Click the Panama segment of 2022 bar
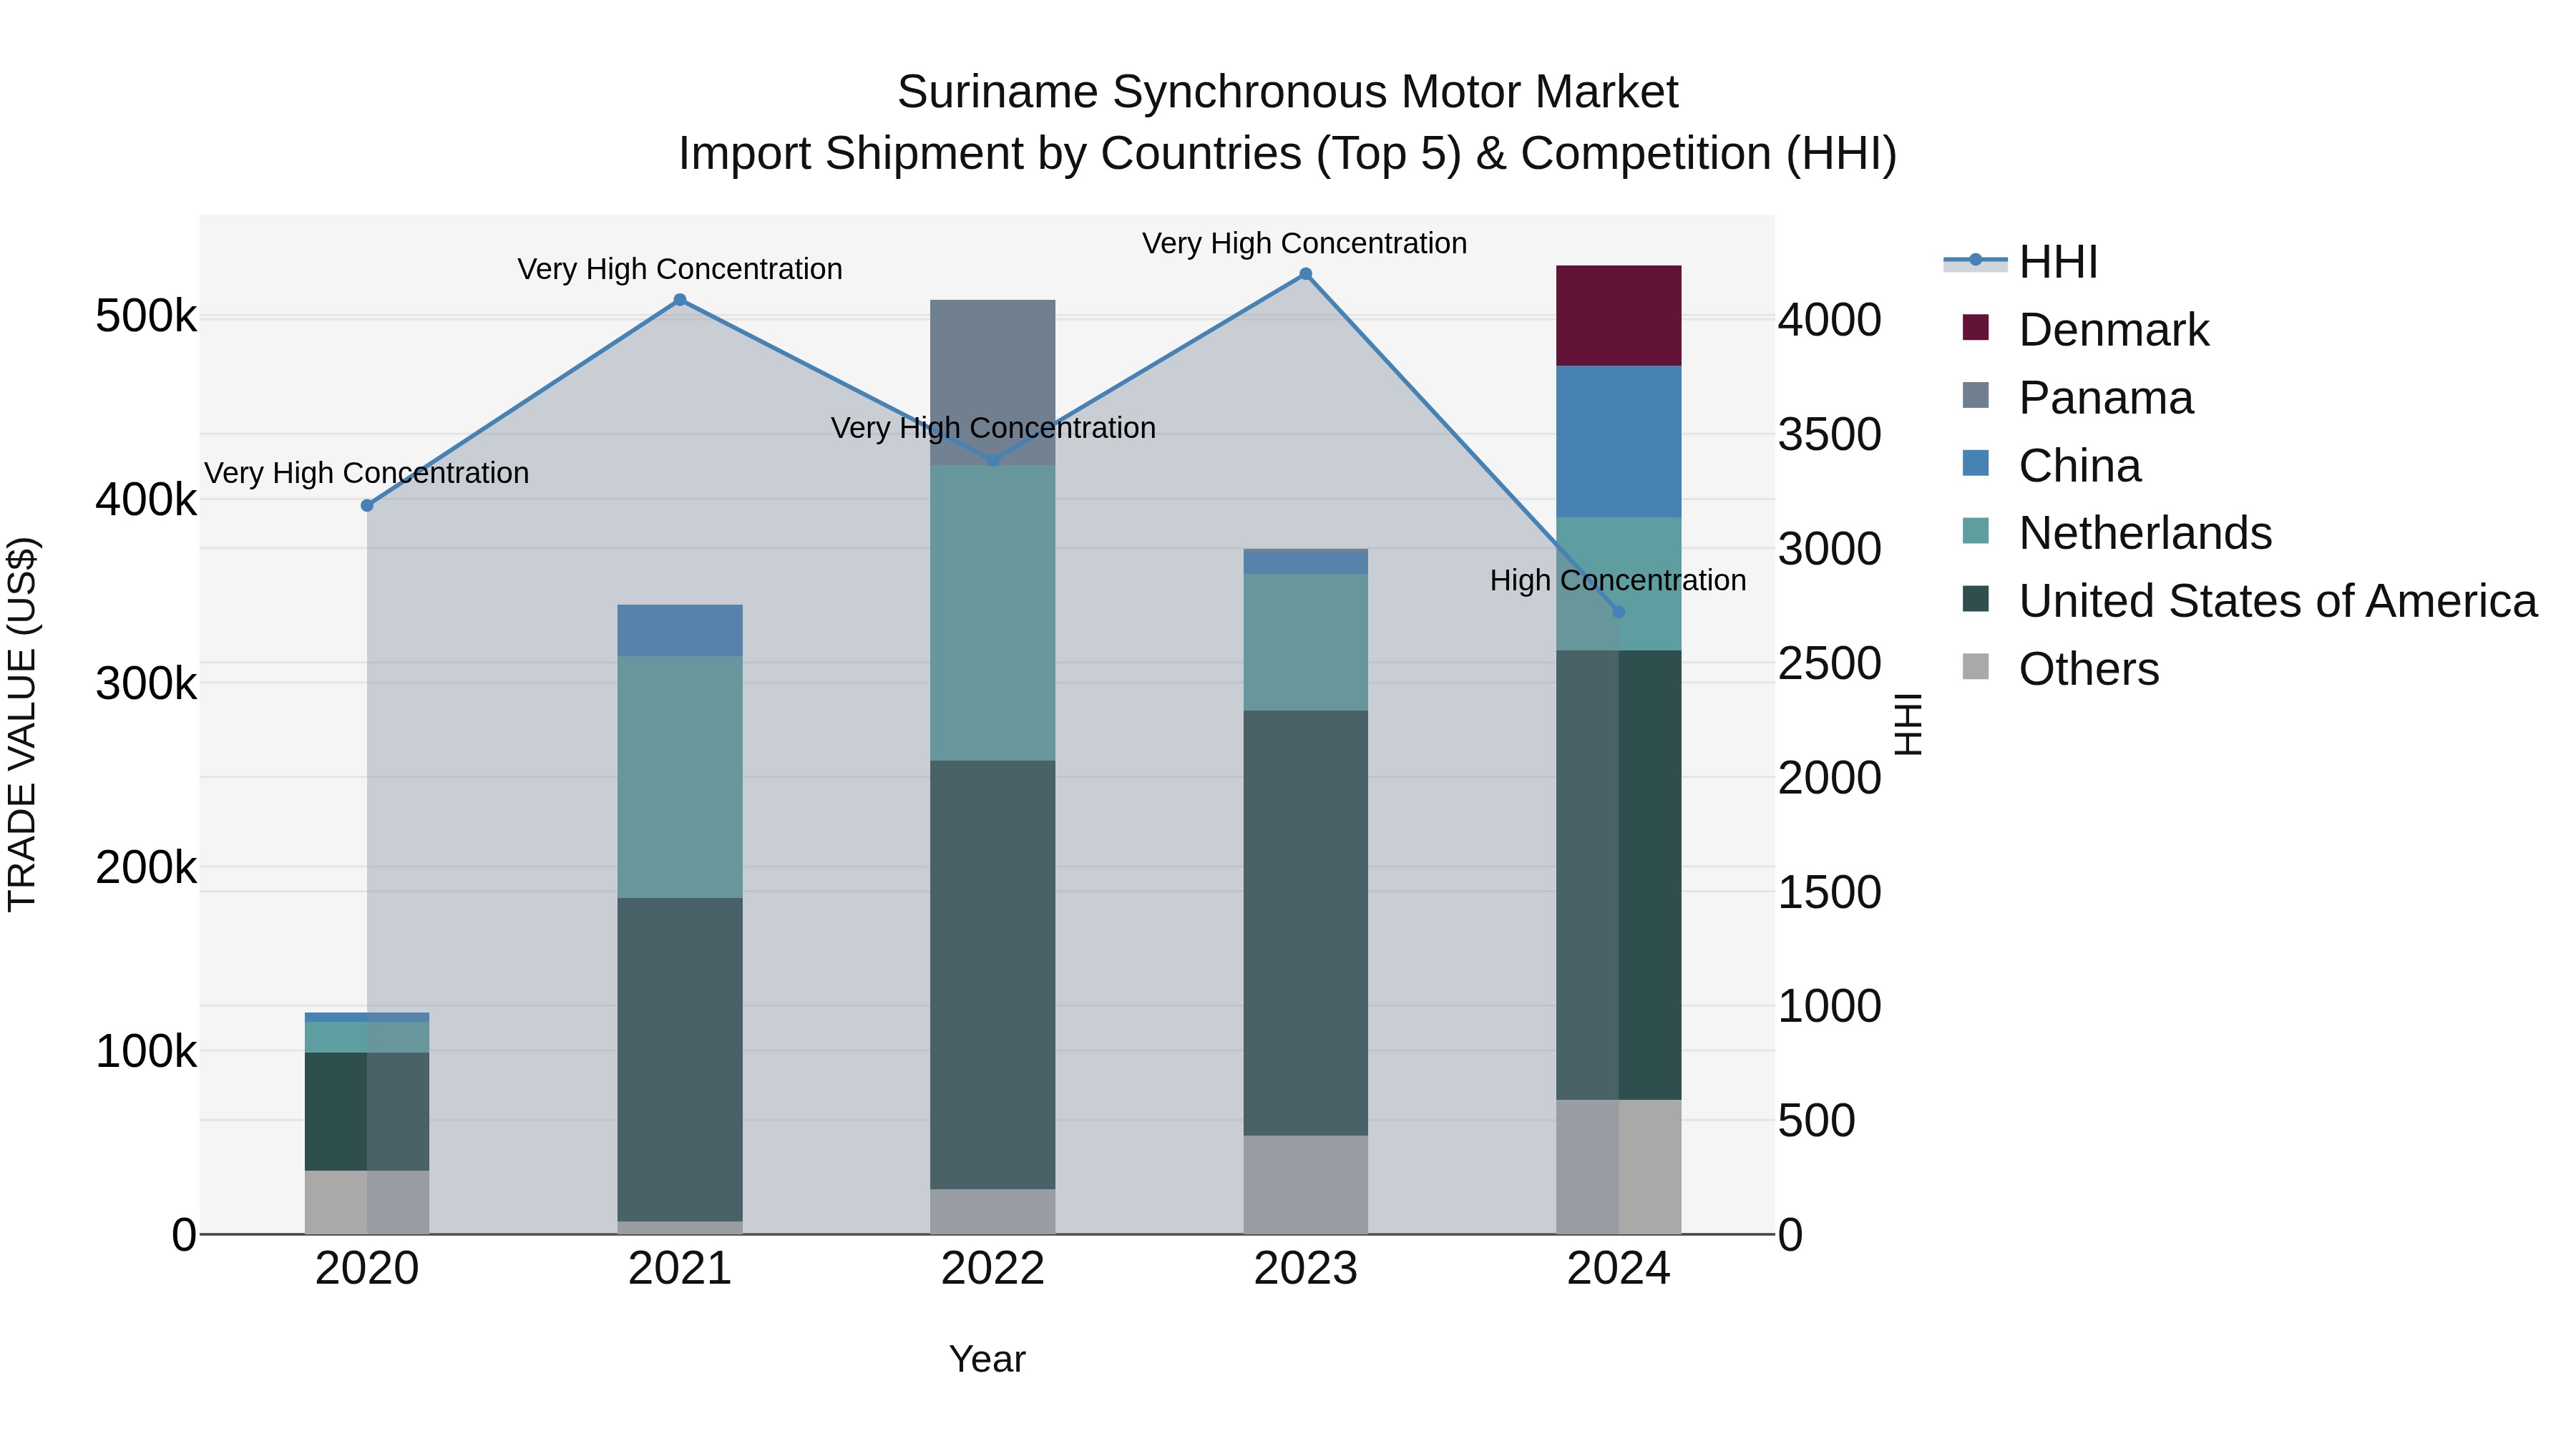Image resolution: width=2576 pixels, height=1449 pixels. pyautogui.click(x=993, y=383)
